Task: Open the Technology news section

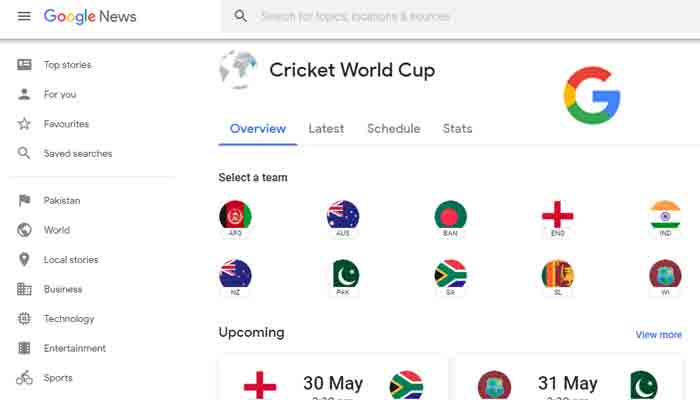Action: click(x=68, y=319)
